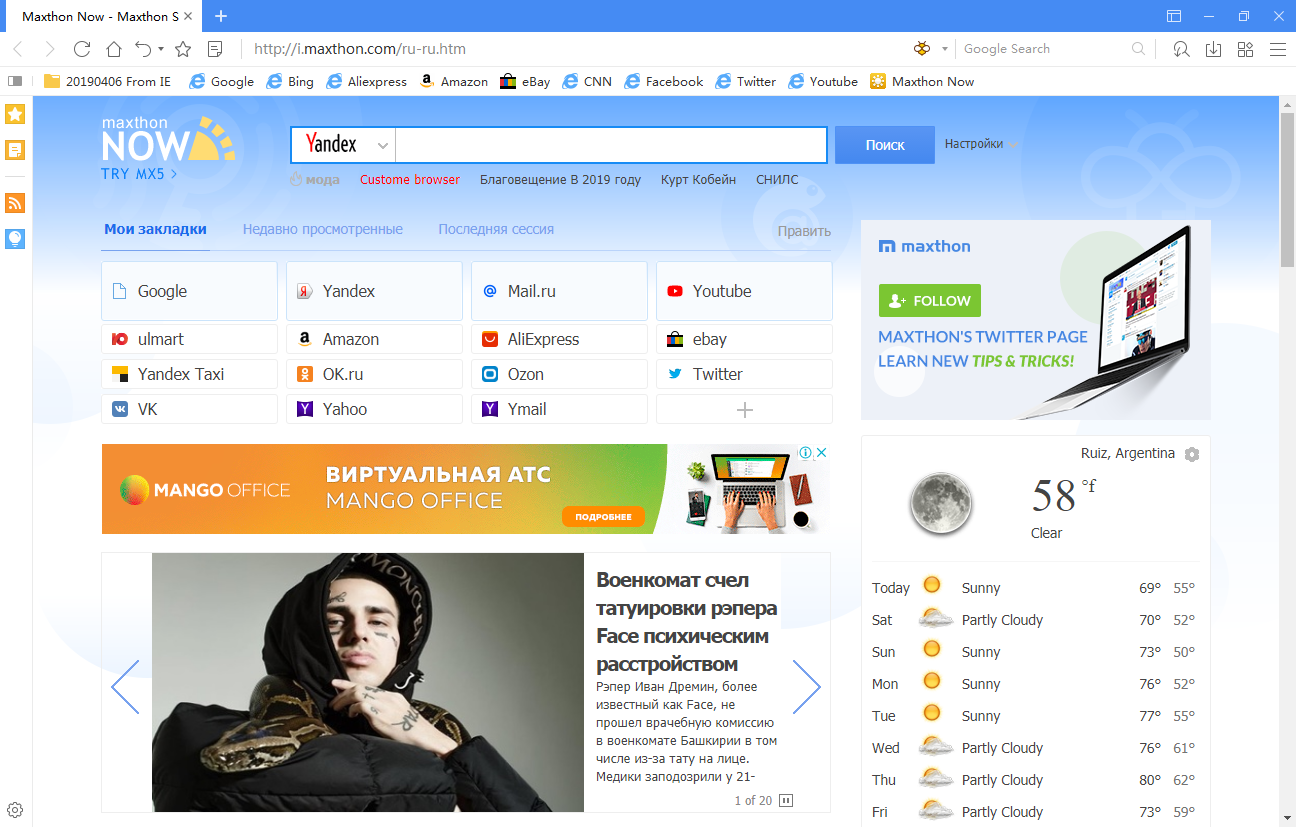This screenshot has height=827, width=1296.
Task: Open the AliExpress tile
Action: (559, 339)
